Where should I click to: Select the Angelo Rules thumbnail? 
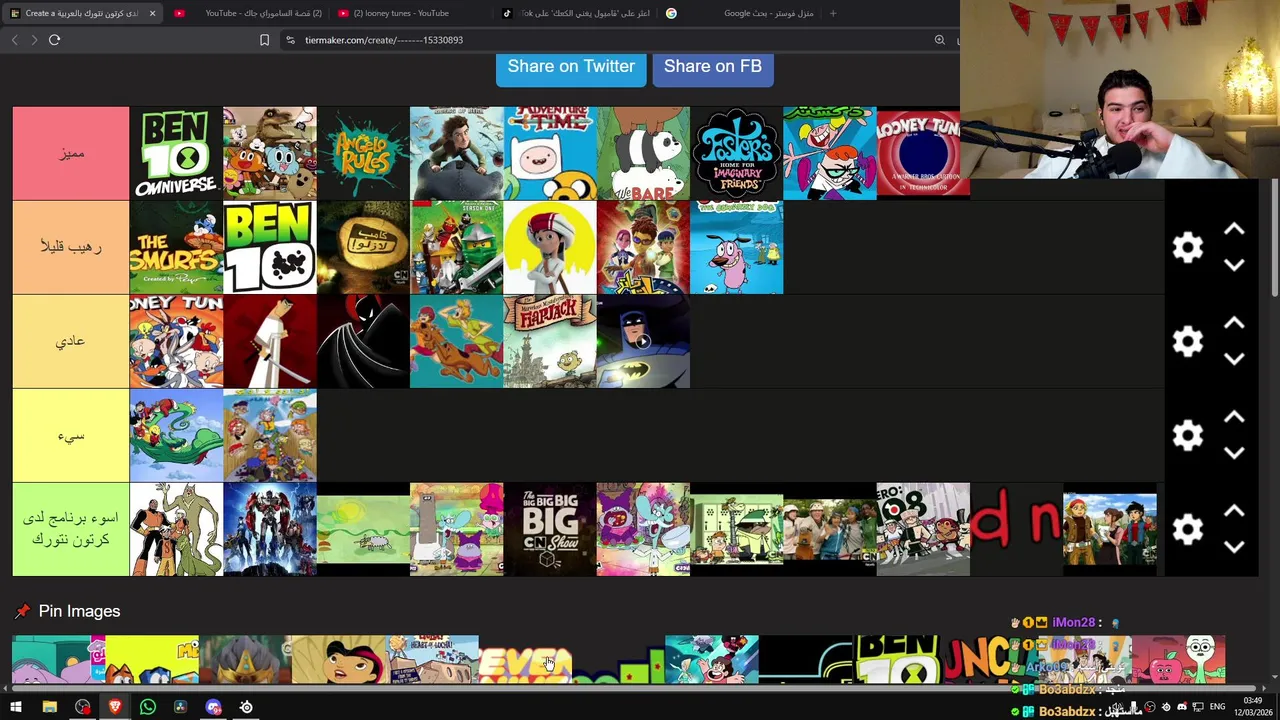click(363, 153)
